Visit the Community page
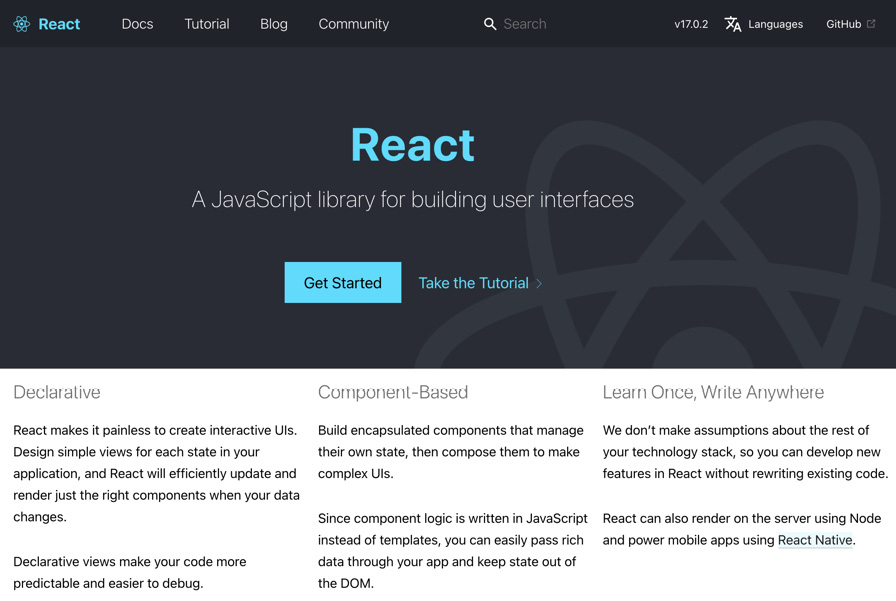The width and height of the screenshot is (896, 601). pyautogui.click(x=353, y=23)
